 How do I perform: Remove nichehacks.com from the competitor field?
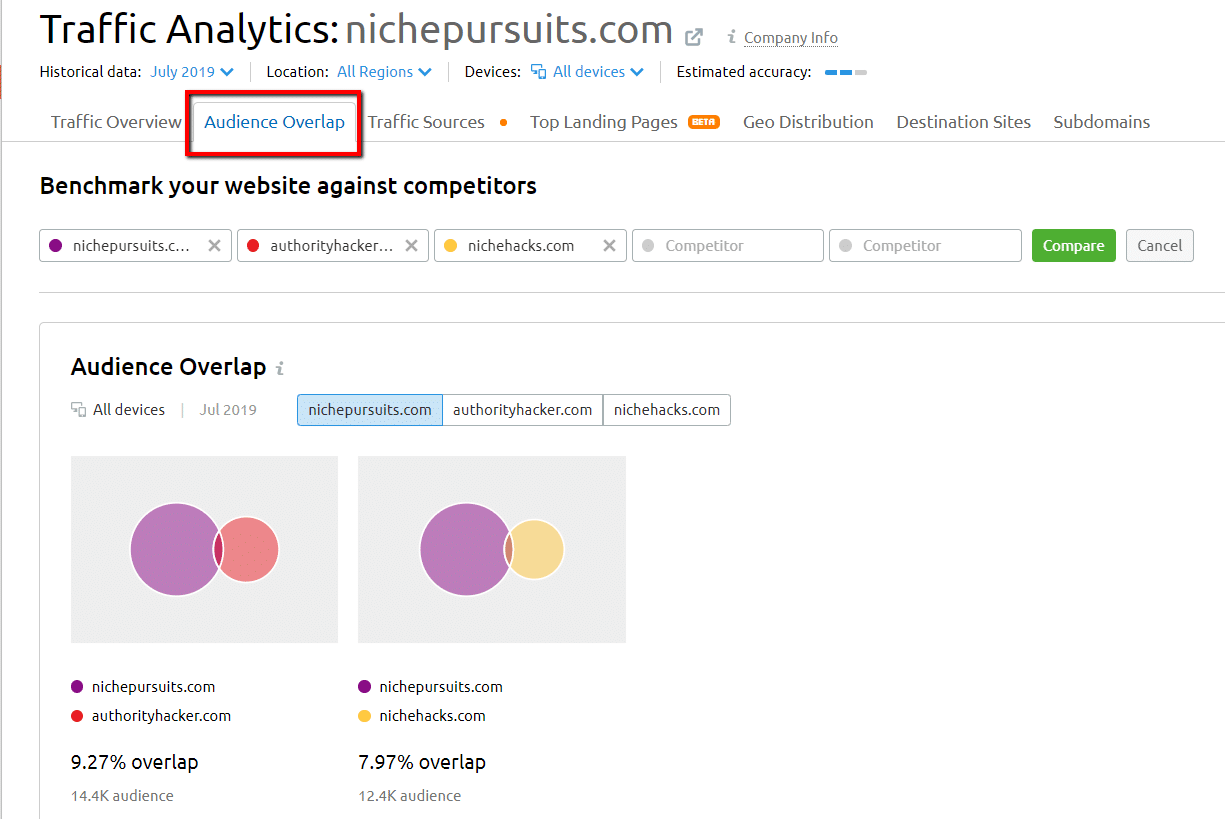click(609, 246)
